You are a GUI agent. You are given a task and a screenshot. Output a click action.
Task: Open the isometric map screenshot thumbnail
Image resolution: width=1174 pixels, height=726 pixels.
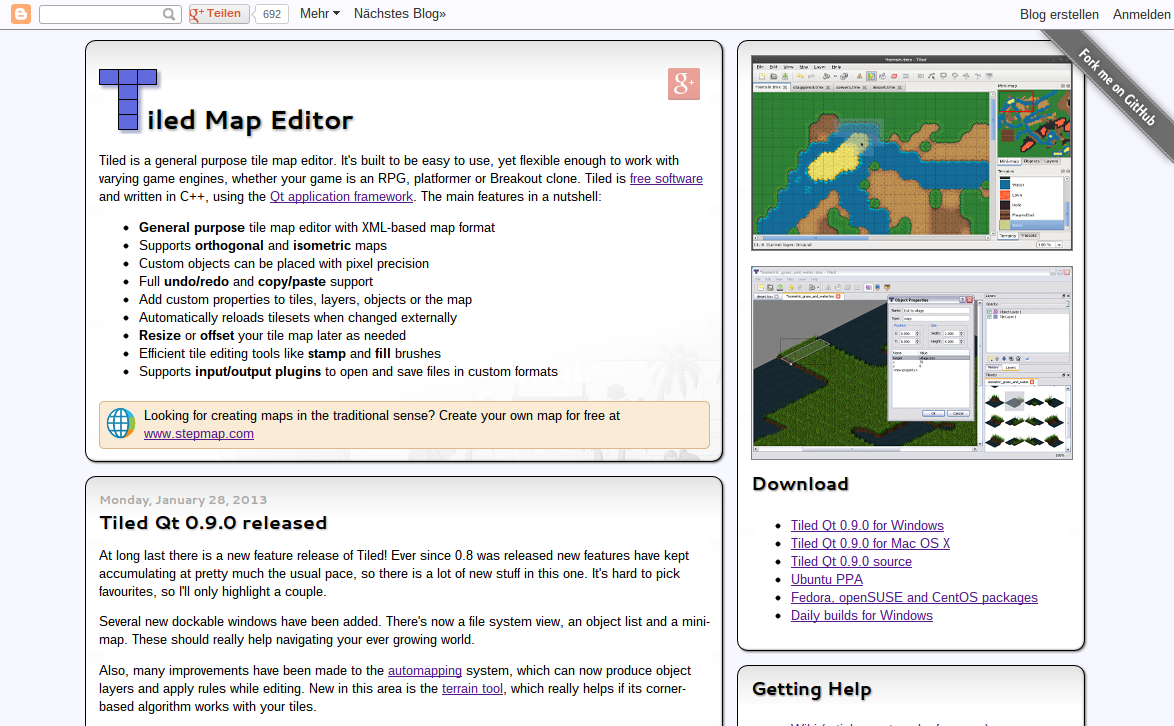912,363
